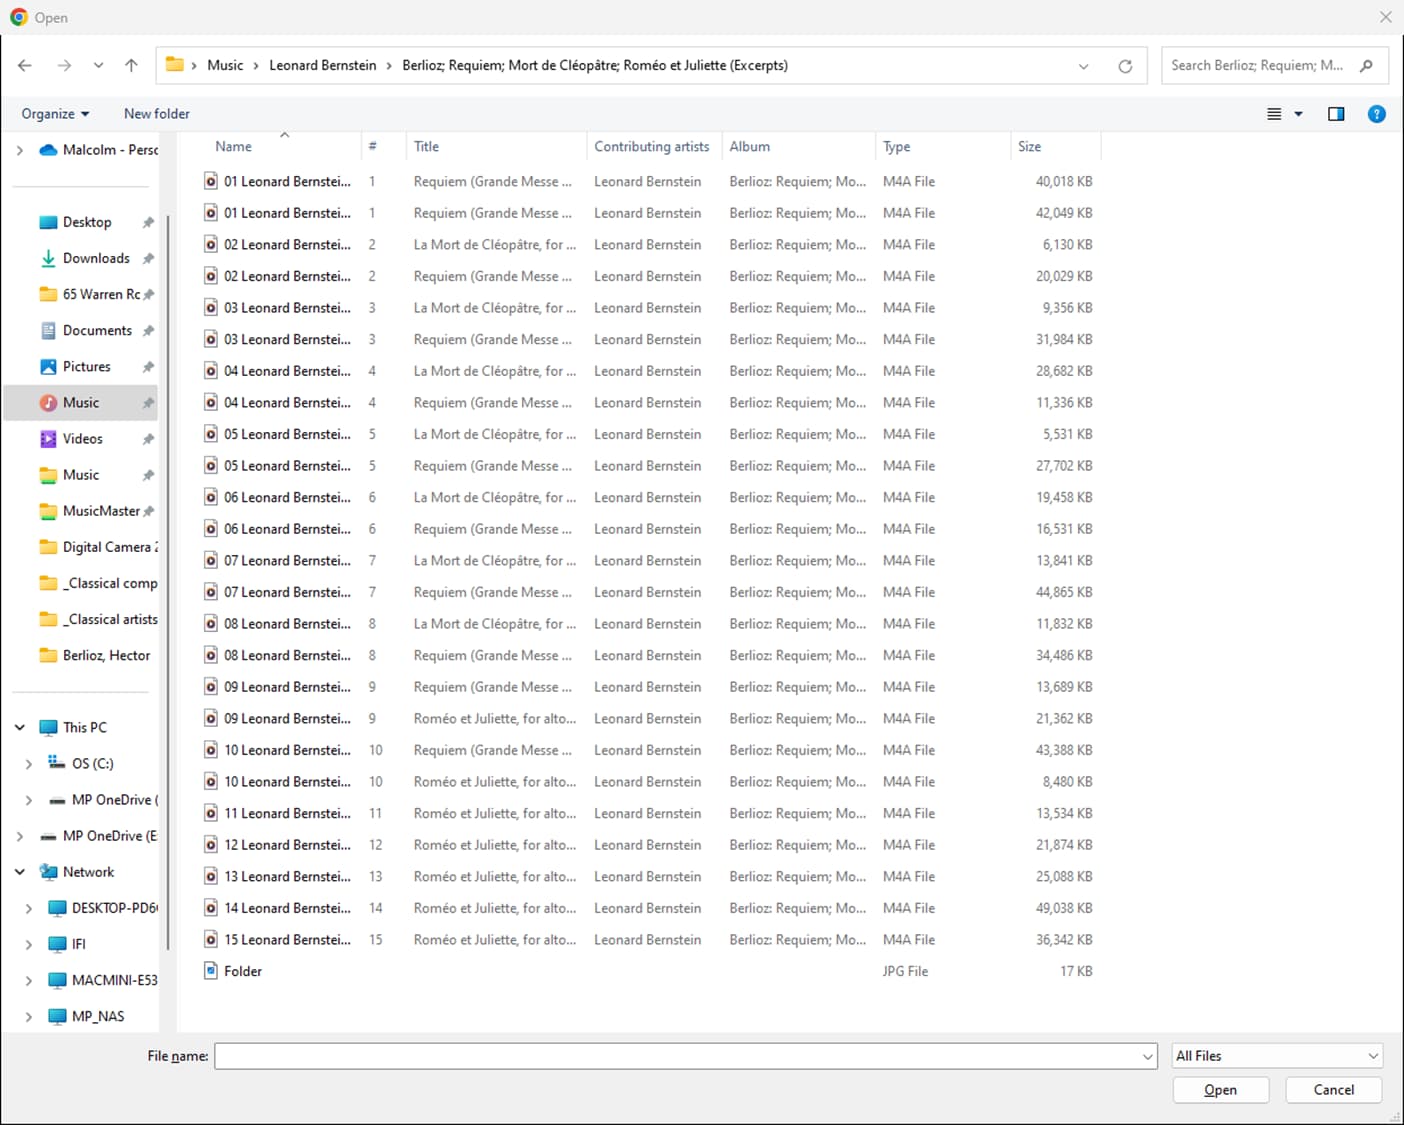
Task: Open the recent locations chevron
Action: click(98, 65)
